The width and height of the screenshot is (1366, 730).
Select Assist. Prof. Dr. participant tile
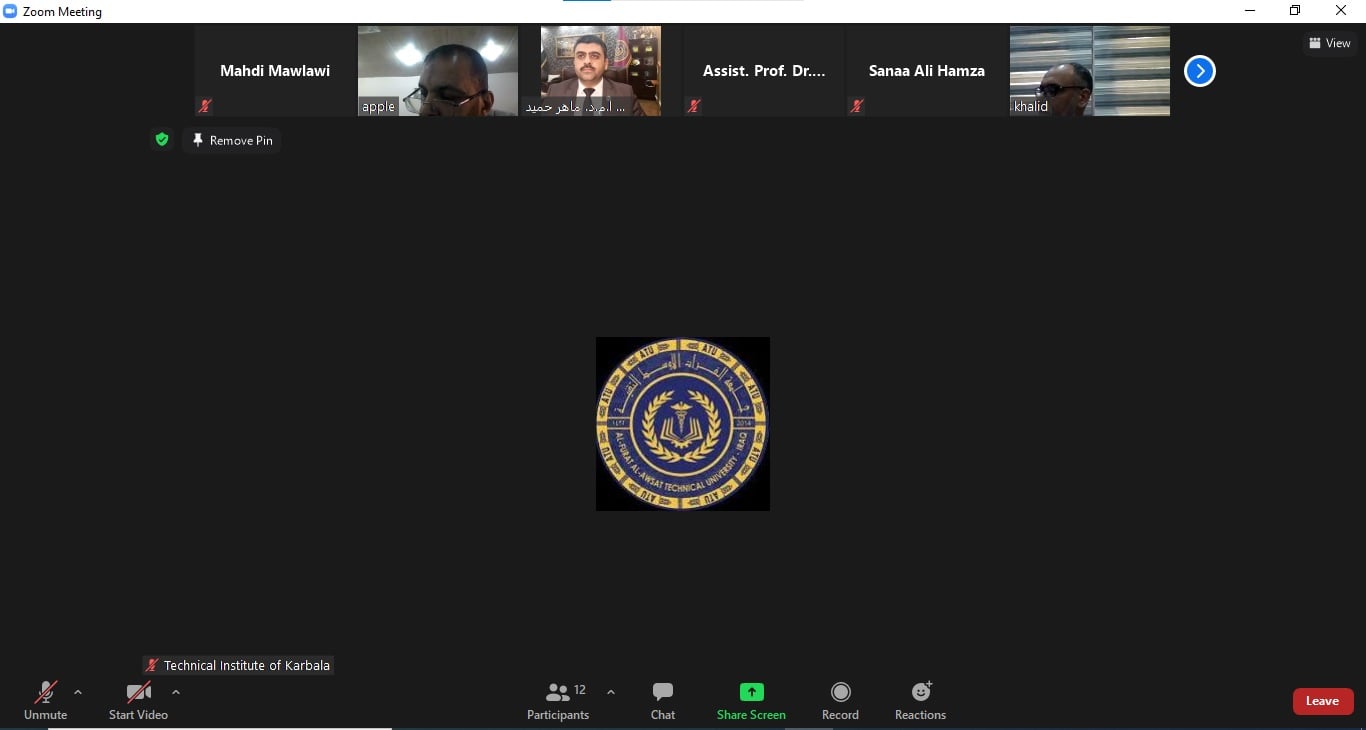pos(764,71)
